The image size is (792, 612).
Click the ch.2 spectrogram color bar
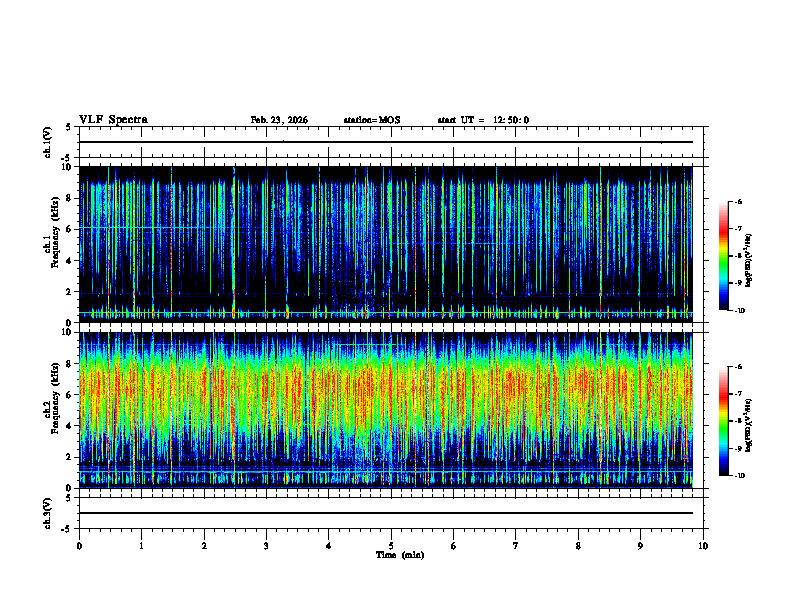click(x=724, y=421)
